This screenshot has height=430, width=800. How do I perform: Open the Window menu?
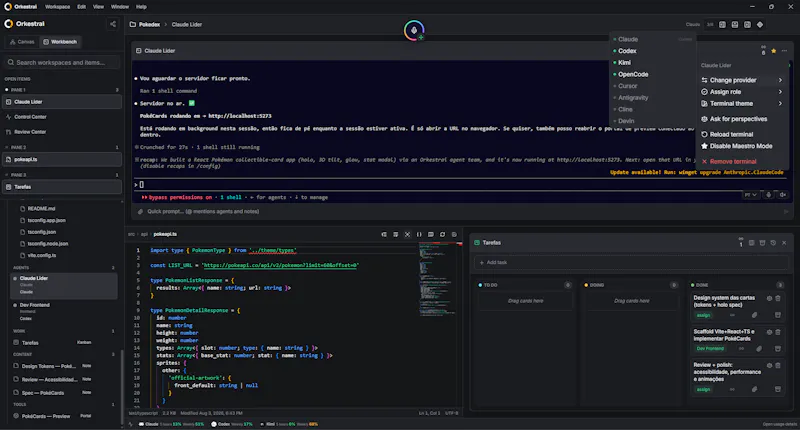pos(120,7)
